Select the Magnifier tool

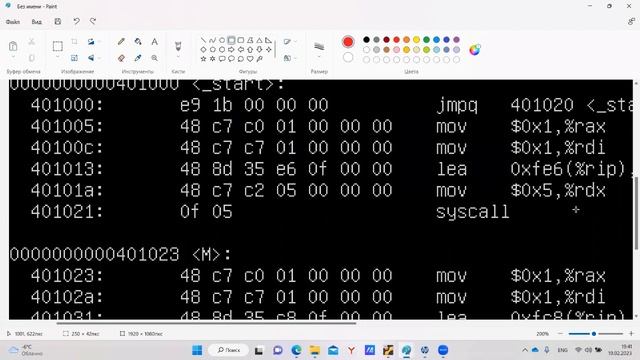click(x=154, y=58)
